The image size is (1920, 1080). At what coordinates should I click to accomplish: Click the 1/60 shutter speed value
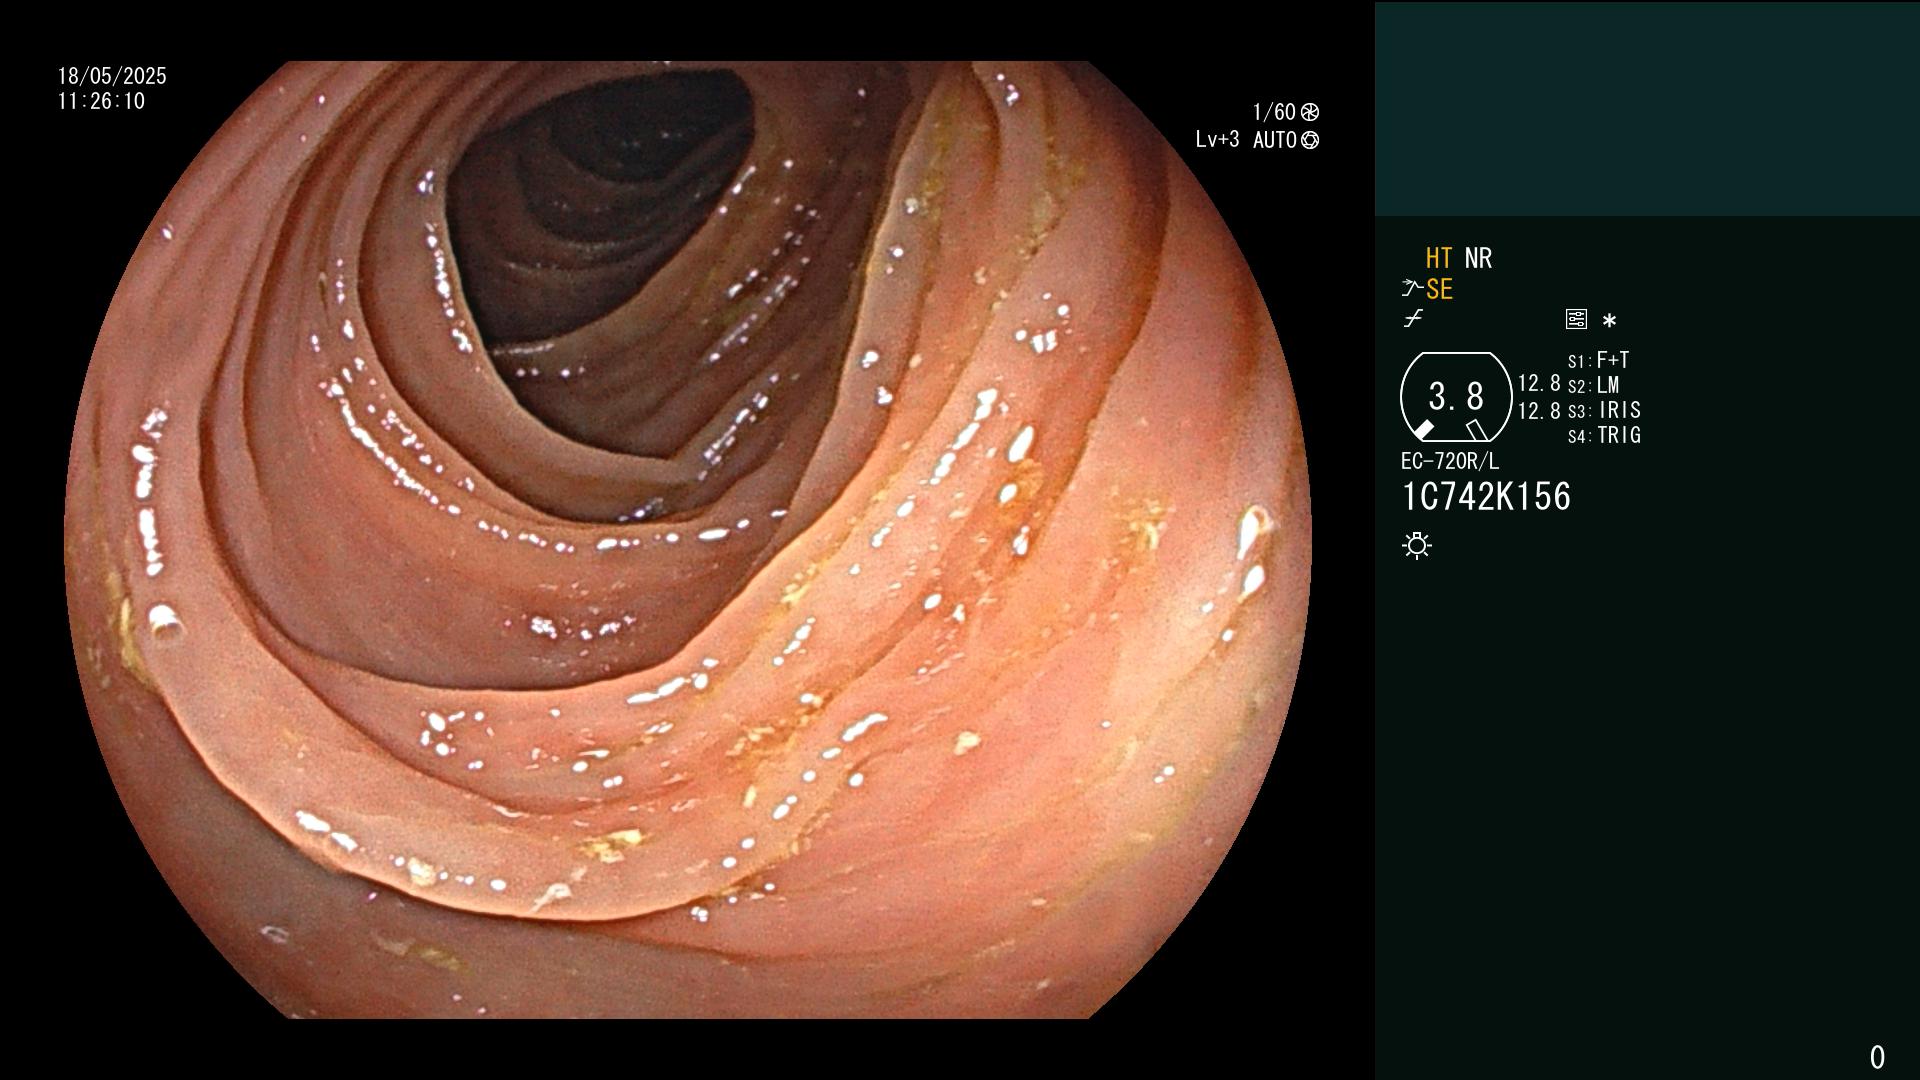(x=1274, y=112)
